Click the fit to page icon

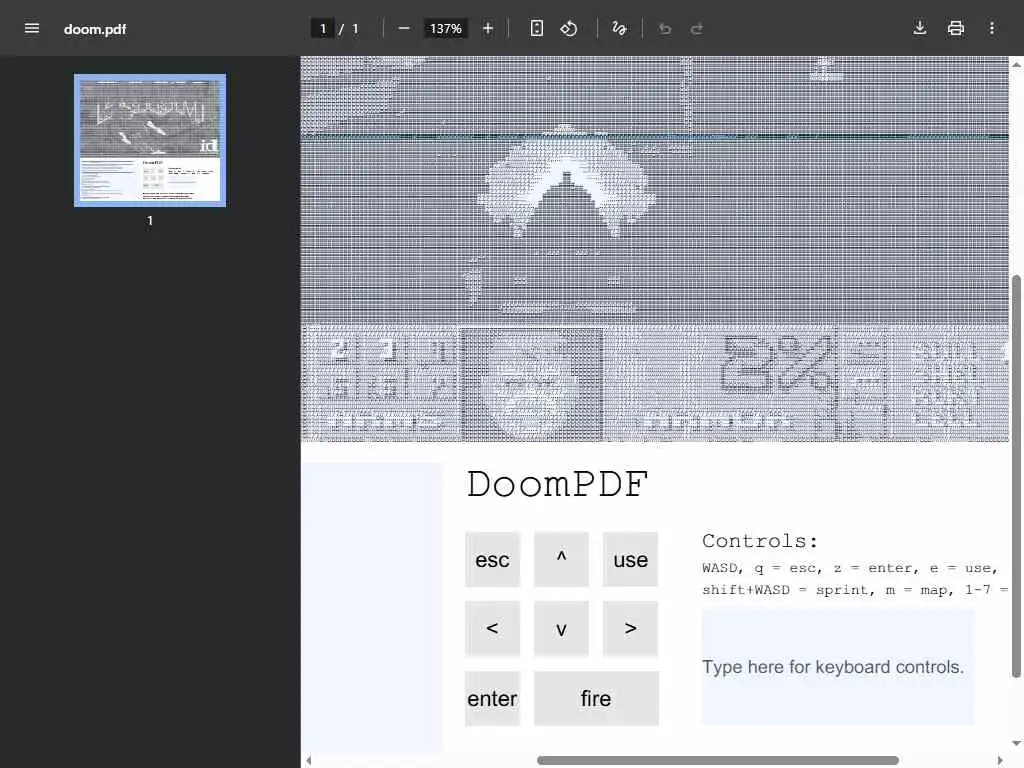[x=536, y=28]
